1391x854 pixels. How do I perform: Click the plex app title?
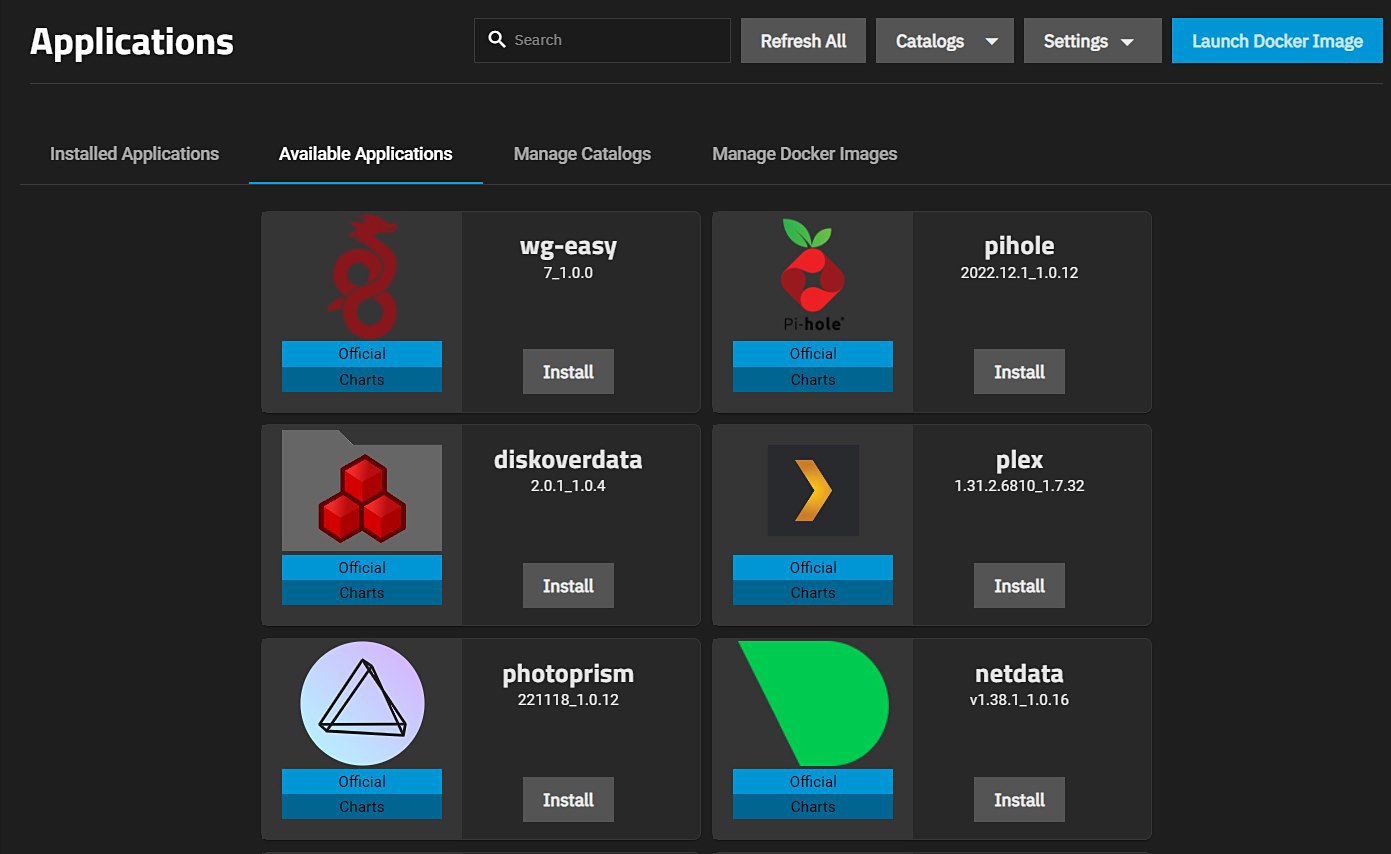click(x=1019, y=460)
